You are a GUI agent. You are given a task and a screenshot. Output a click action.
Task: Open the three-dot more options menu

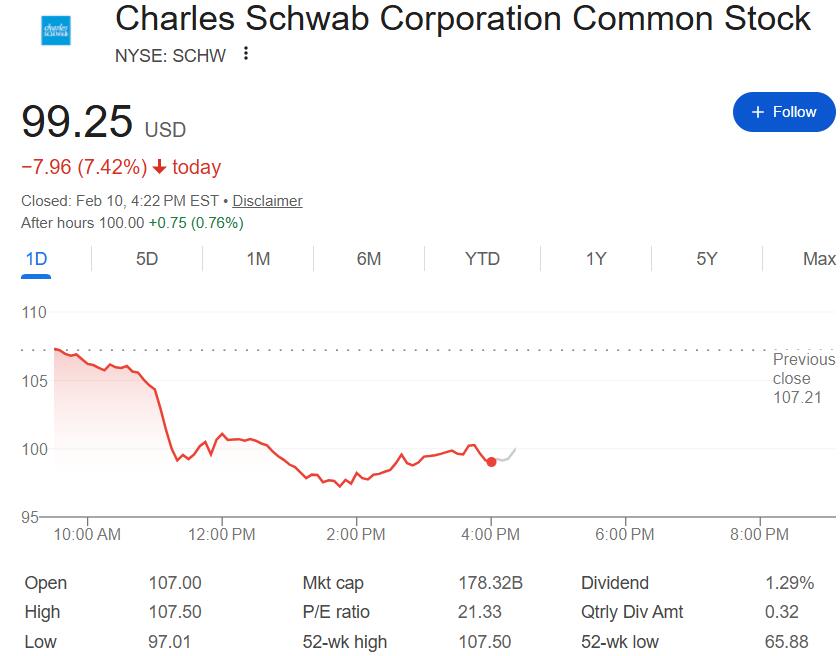pos(246,54)
